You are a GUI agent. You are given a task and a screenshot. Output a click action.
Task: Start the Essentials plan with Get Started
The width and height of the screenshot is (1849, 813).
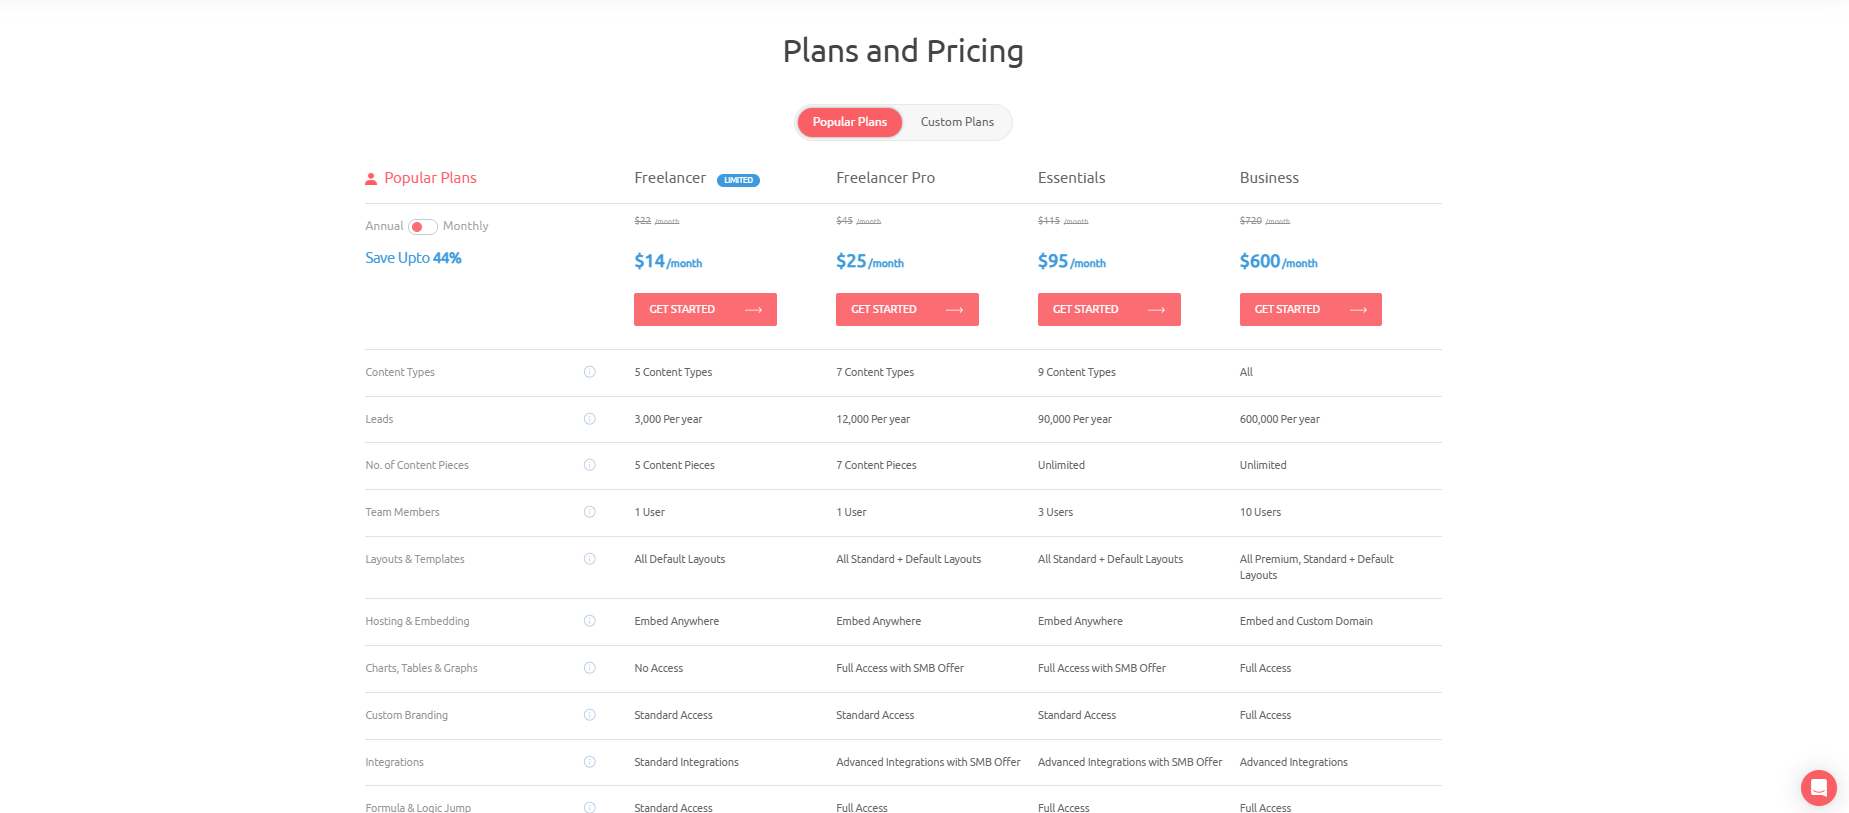(x=1109, y=310)
